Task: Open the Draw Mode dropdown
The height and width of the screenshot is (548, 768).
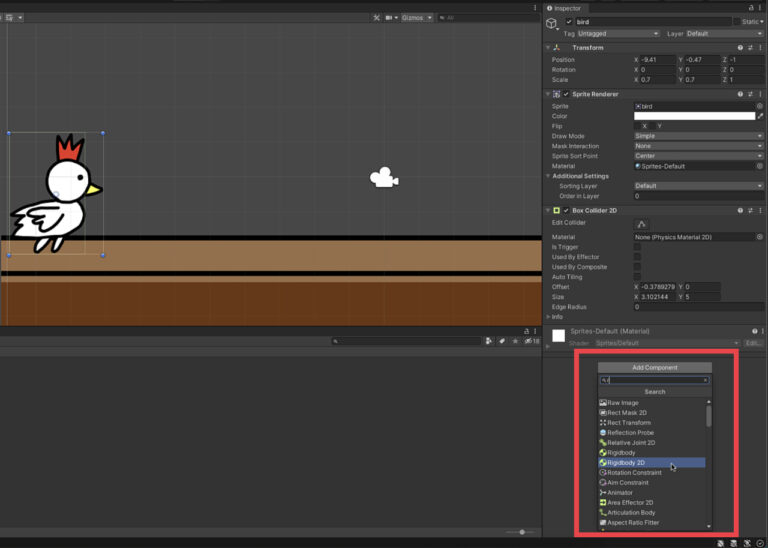Action: coord(699,136)
